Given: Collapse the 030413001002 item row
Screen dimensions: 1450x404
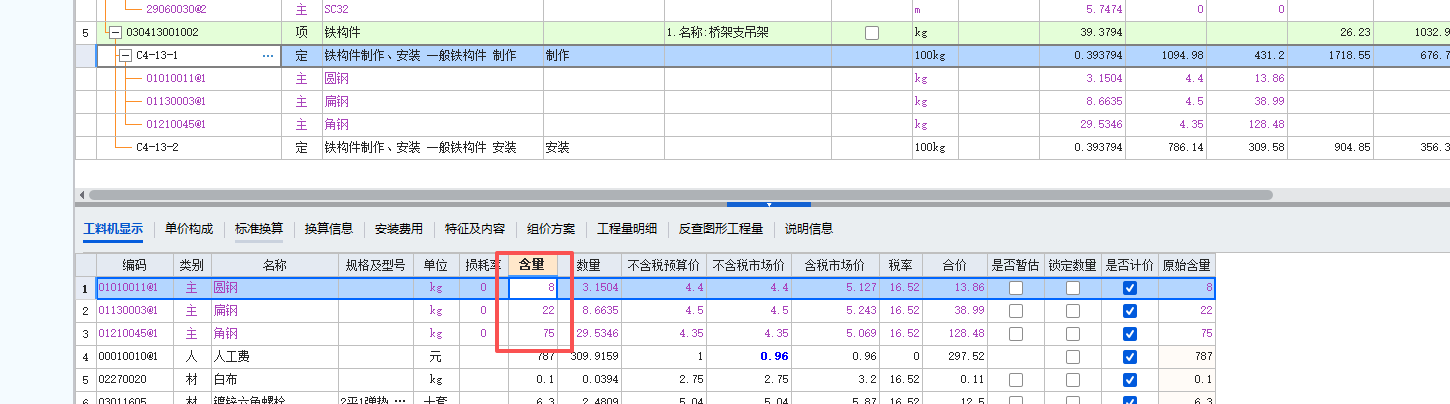Looking at the screenshot, I should (x=116, y=32).
